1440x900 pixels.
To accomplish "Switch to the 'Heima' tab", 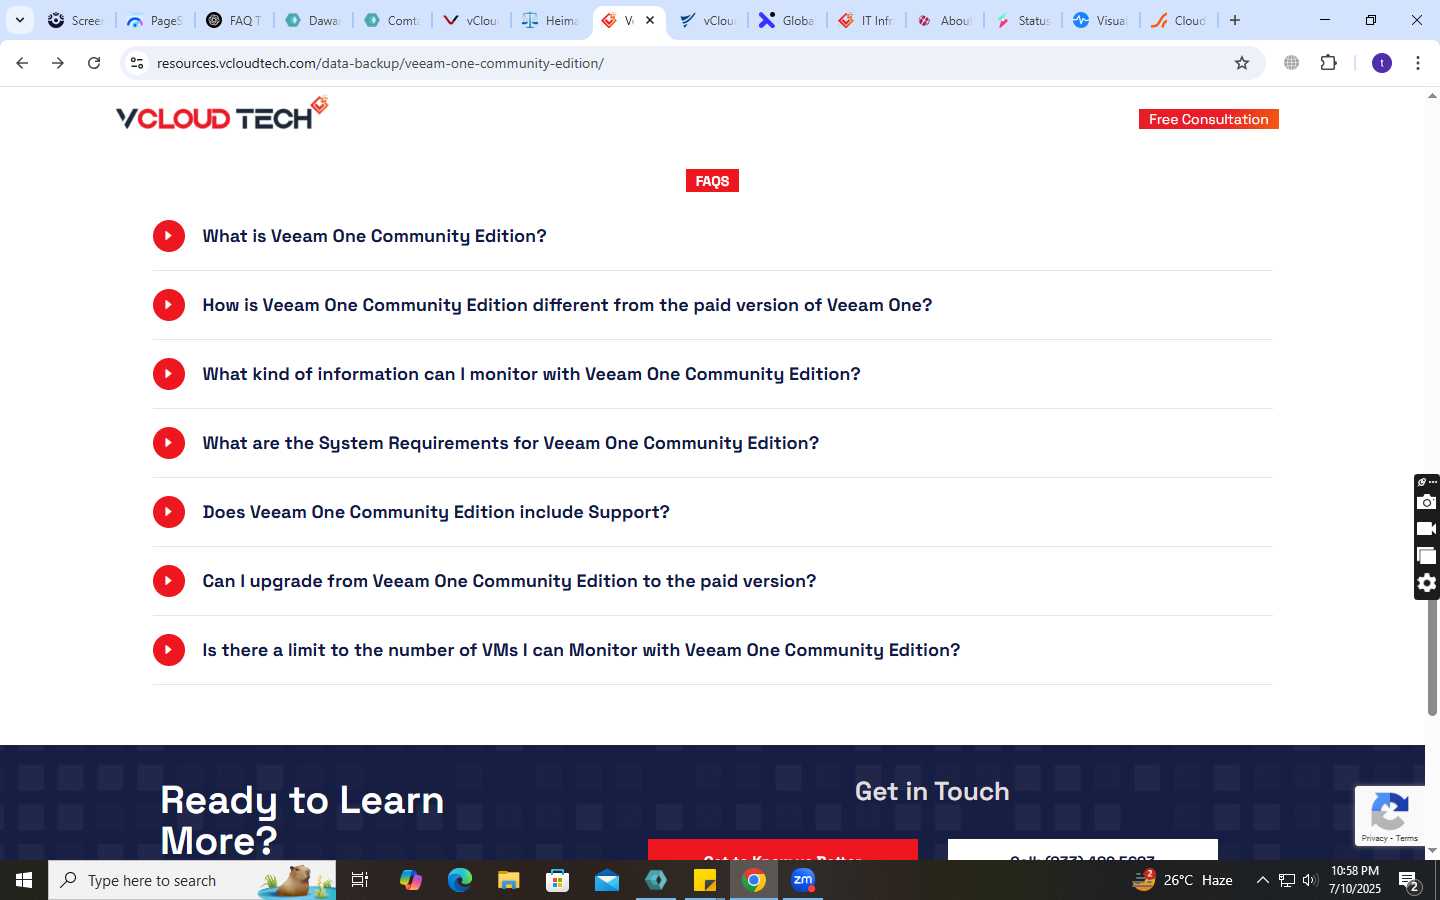I will (x=550, y=20).
